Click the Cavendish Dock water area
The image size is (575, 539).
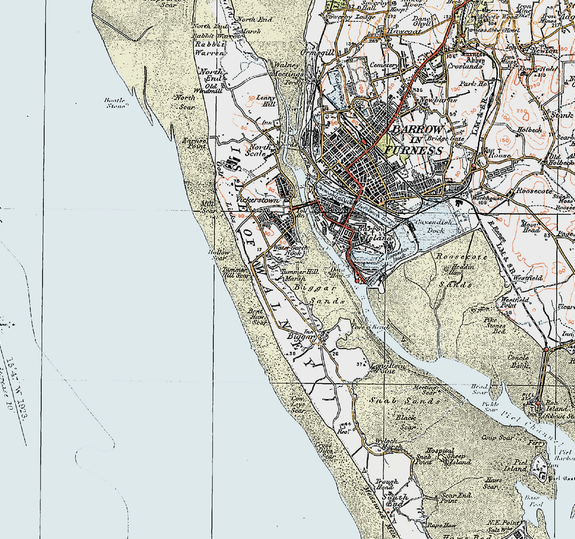(435, 223)
